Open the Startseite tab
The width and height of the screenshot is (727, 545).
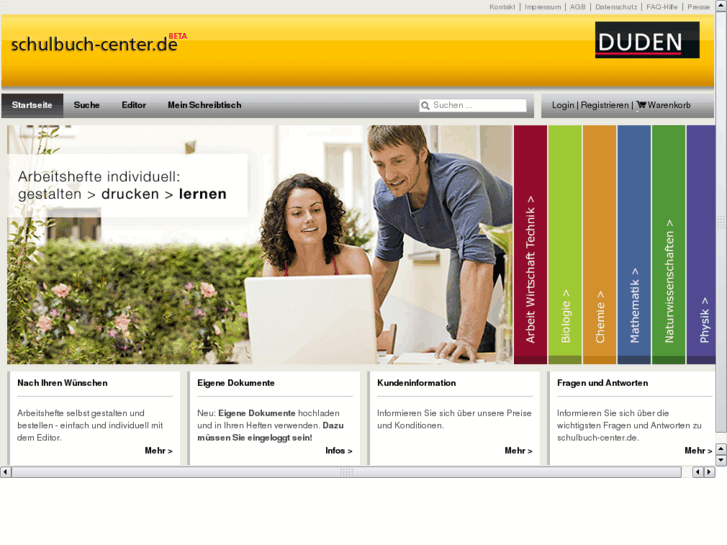point(32,105)
